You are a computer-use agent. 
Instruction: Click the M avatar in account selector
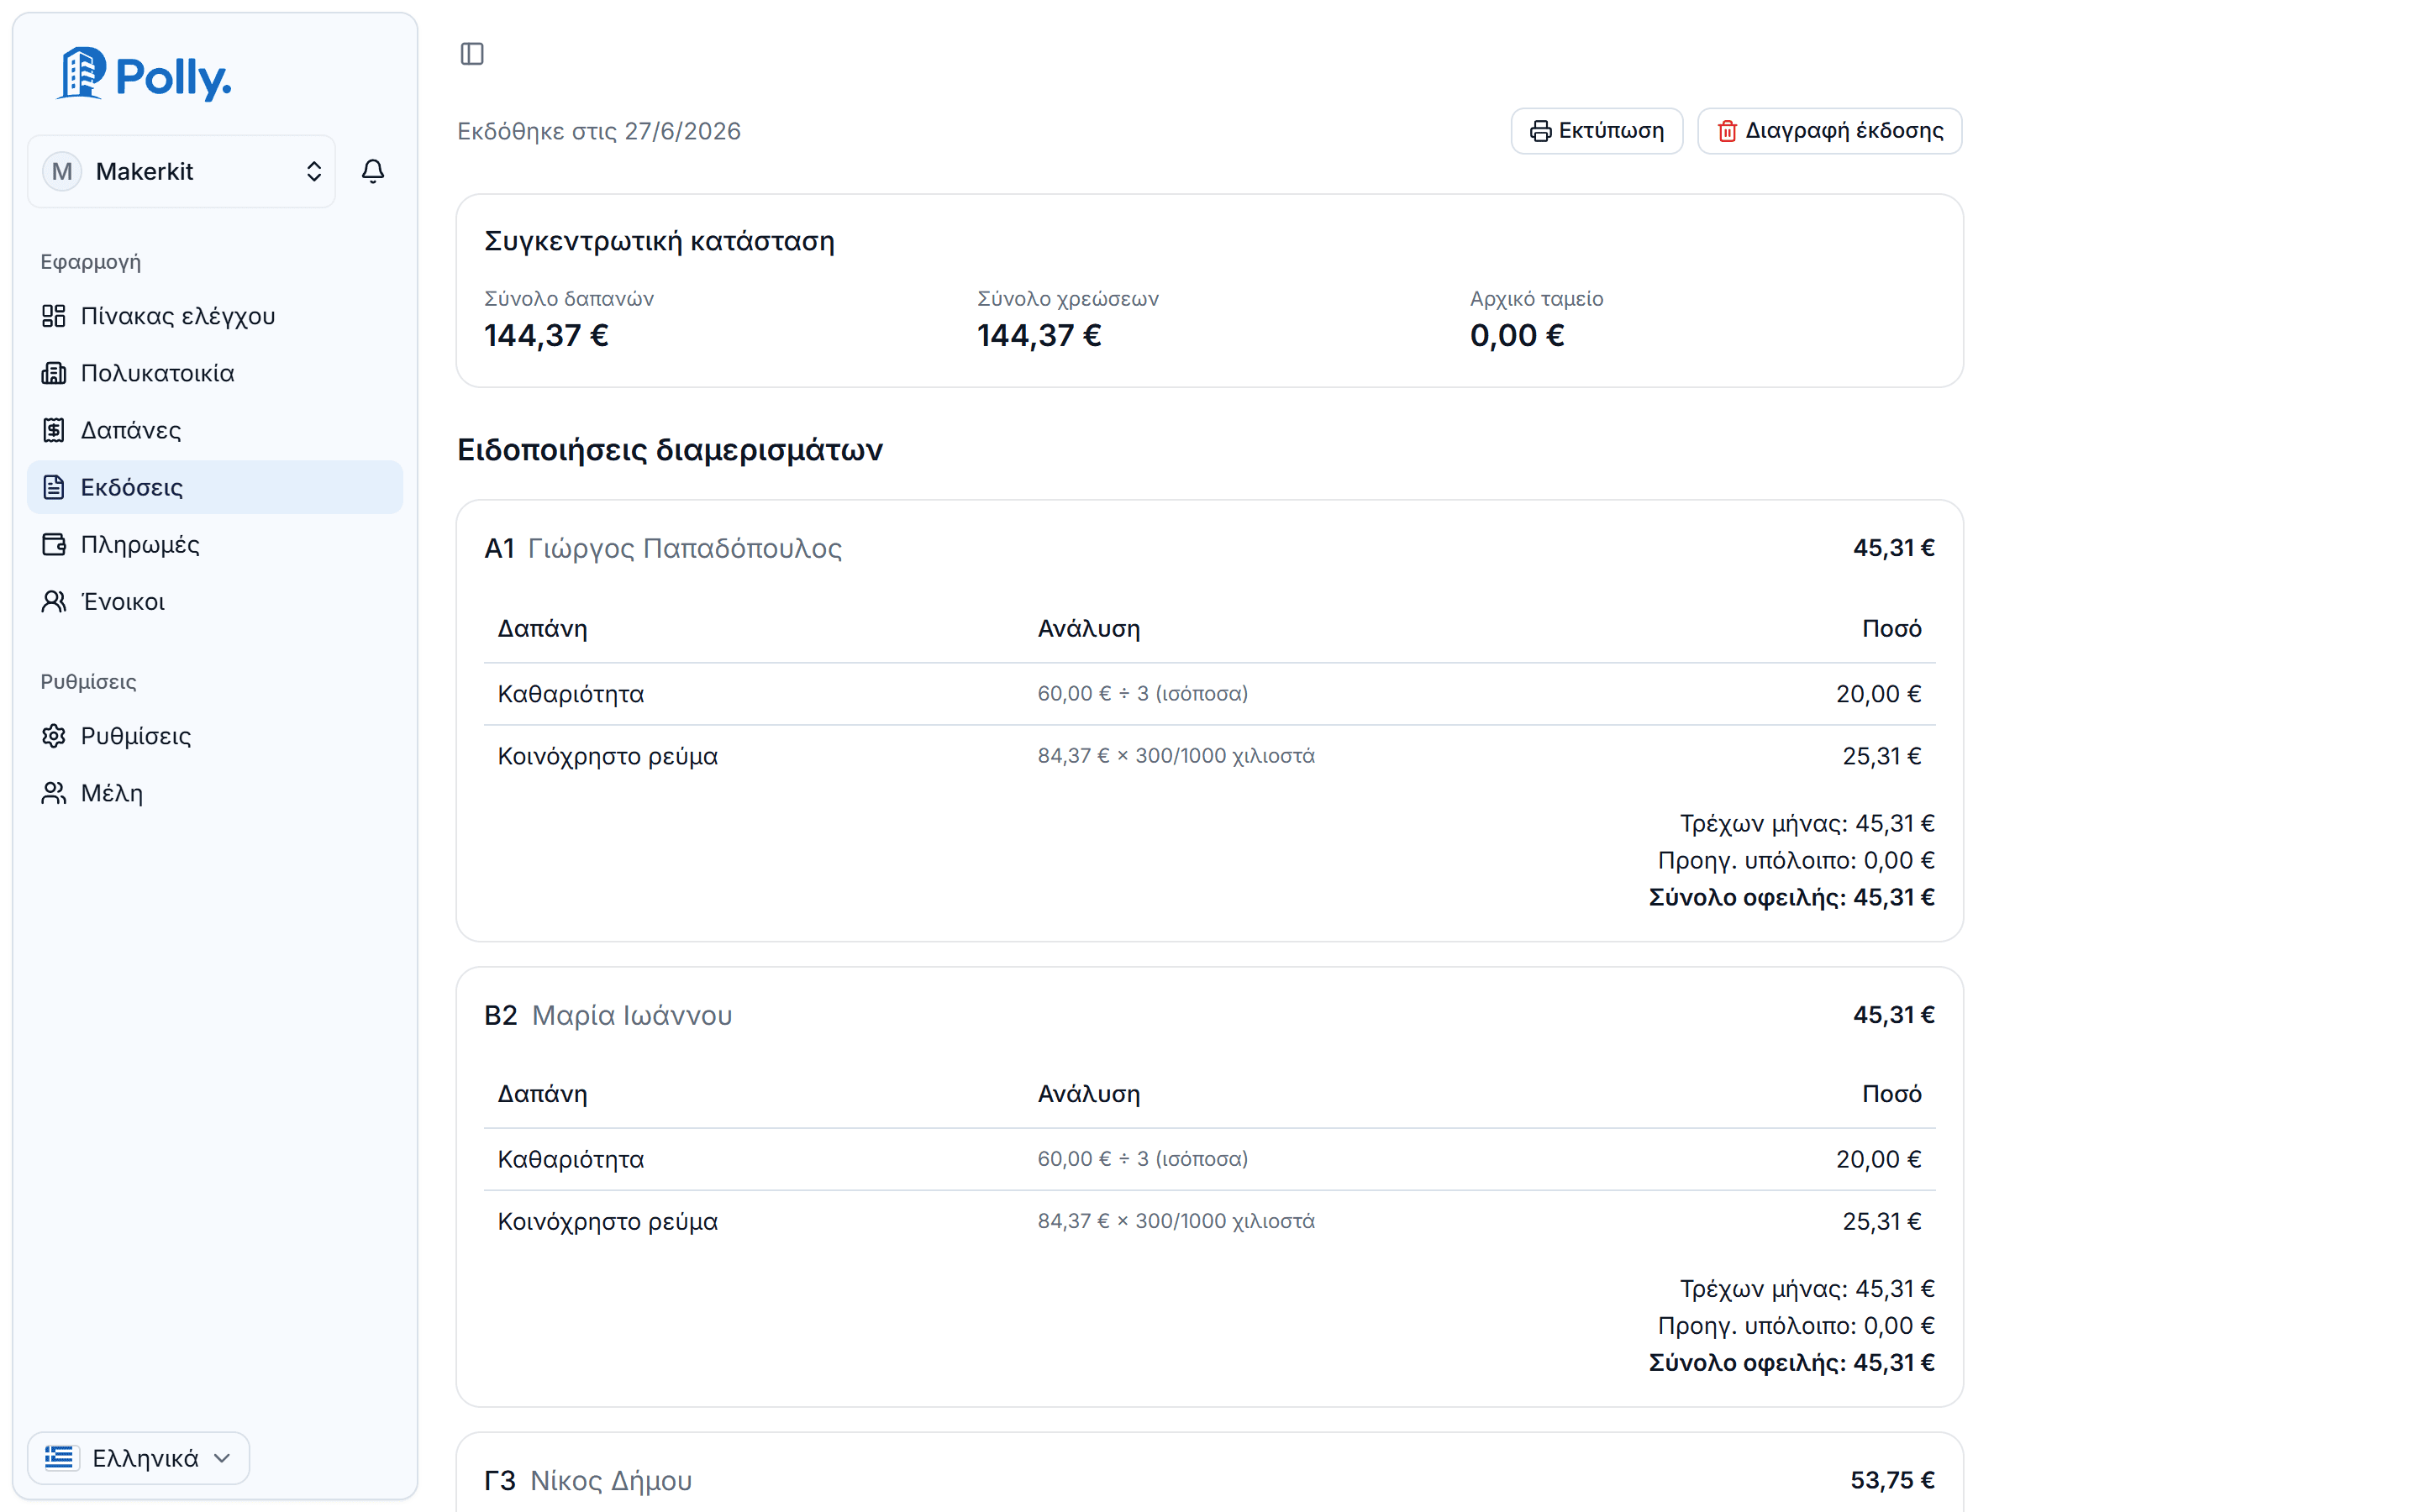point(62,172)
